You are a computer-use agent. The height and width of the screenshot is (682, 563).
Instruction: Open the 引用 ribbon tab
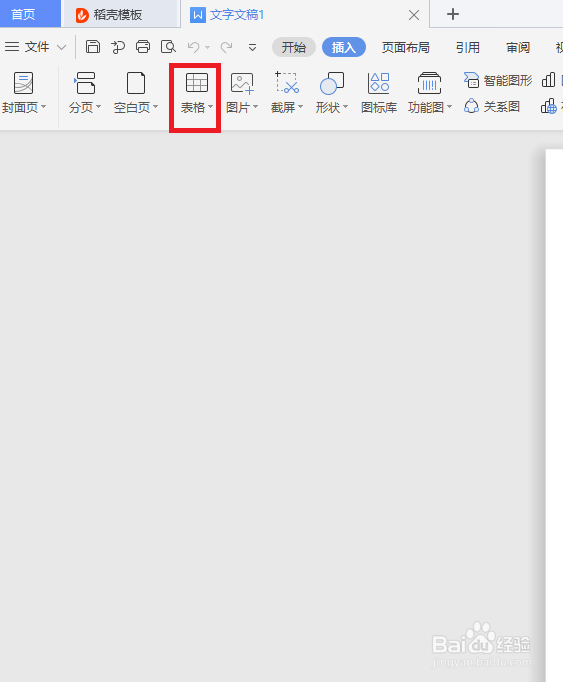(x=468, y=47)
